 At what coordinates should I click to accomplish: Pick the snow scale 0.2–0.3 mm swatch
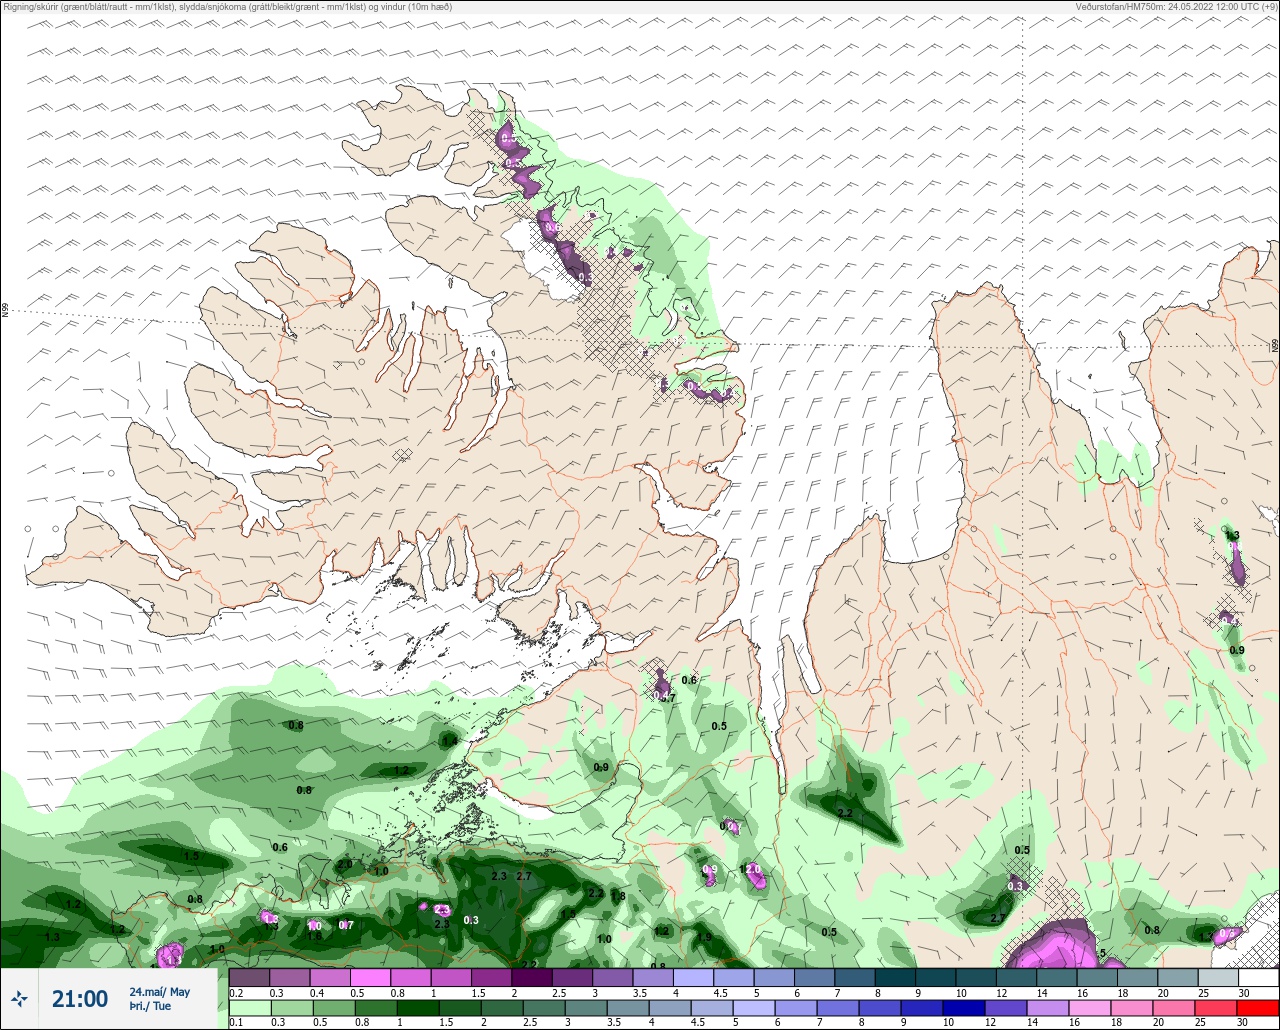point(249,977)
